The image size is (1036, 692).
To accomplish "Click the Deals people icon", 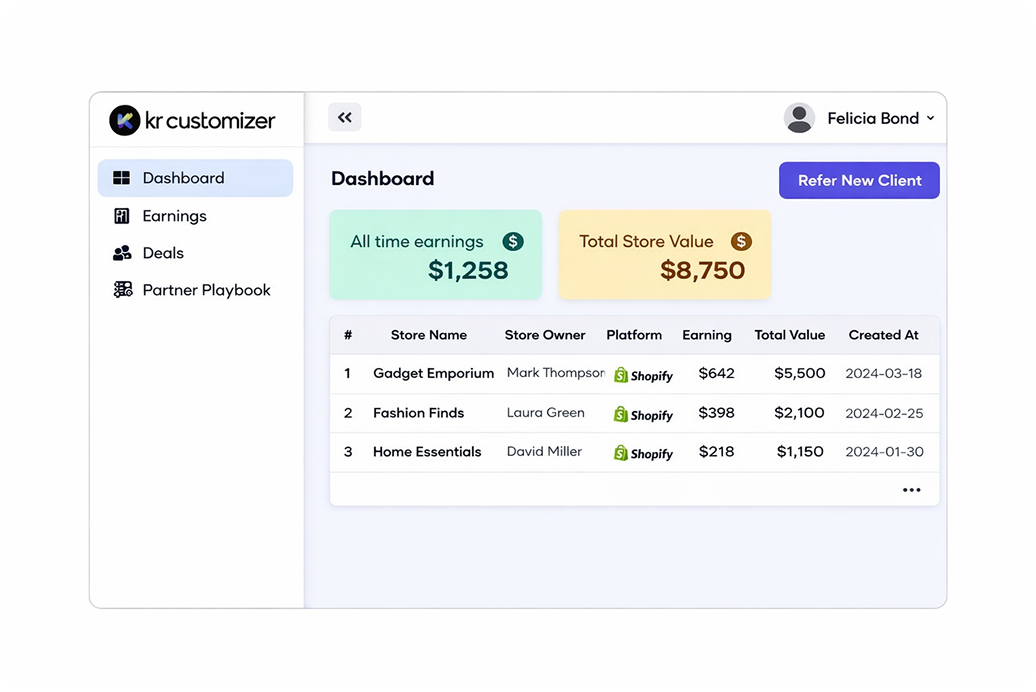I will click(120, 252).
